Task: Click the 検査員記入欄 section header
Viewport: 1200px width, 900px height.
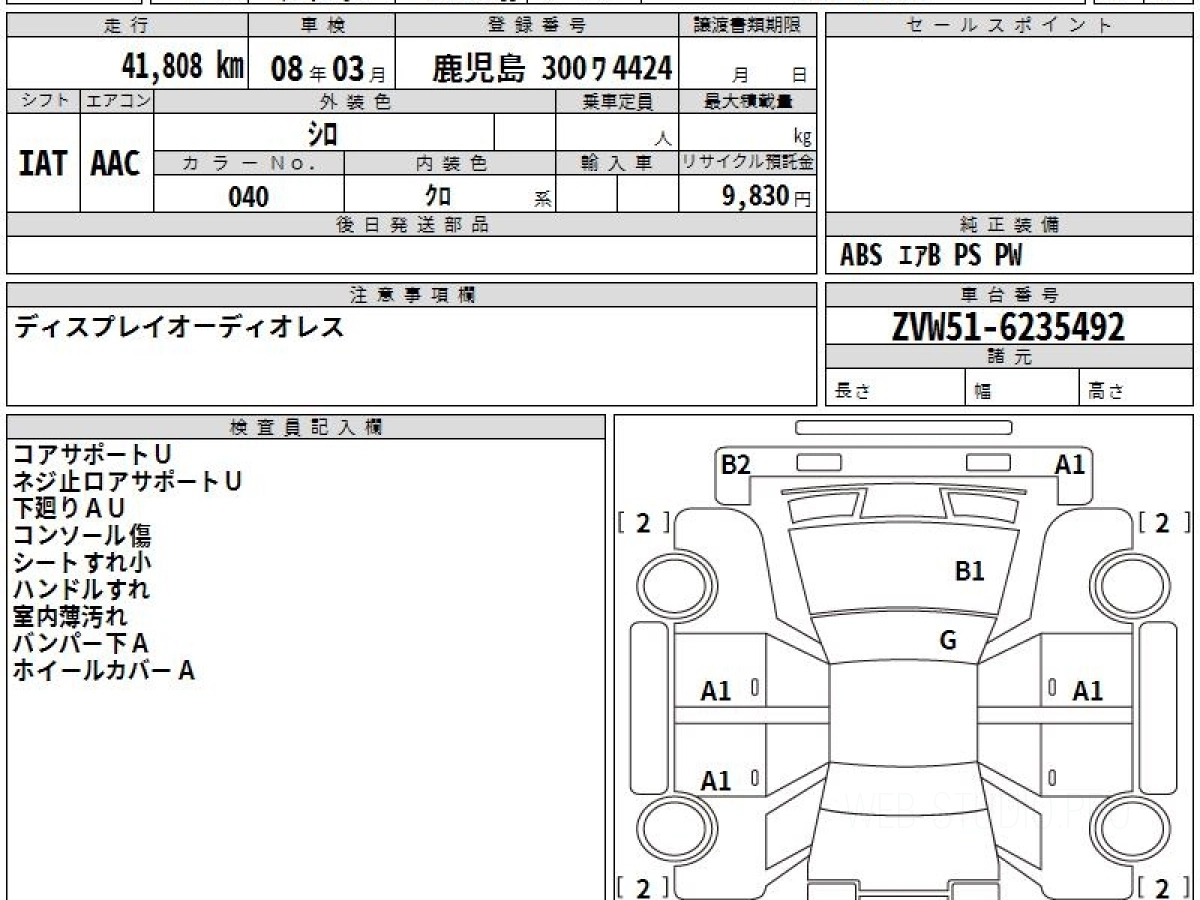Action: click(306, 427)
